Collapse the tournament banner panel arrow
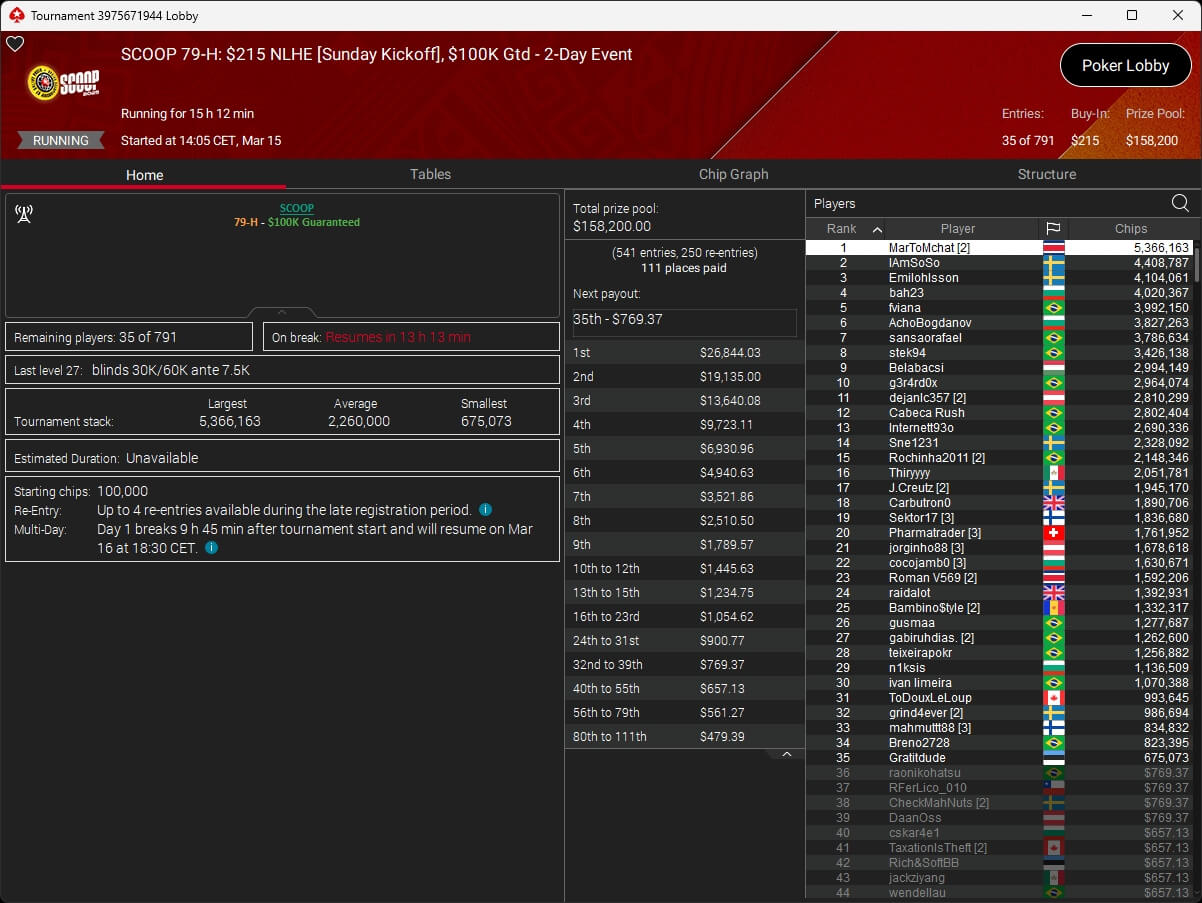 coord(282,312)
